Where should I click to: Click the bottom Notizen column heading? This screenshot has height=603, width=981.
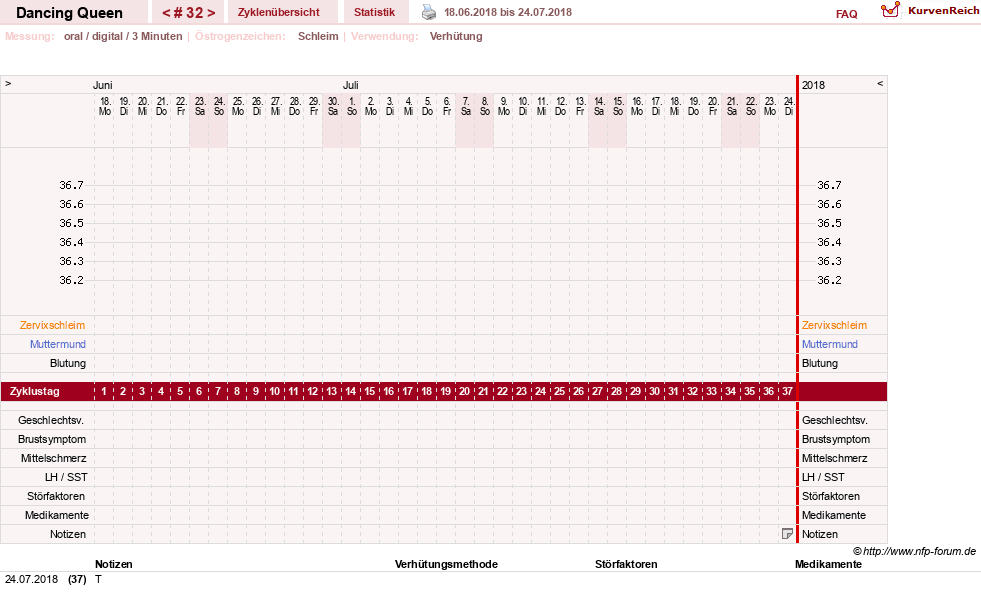(113, 564)
